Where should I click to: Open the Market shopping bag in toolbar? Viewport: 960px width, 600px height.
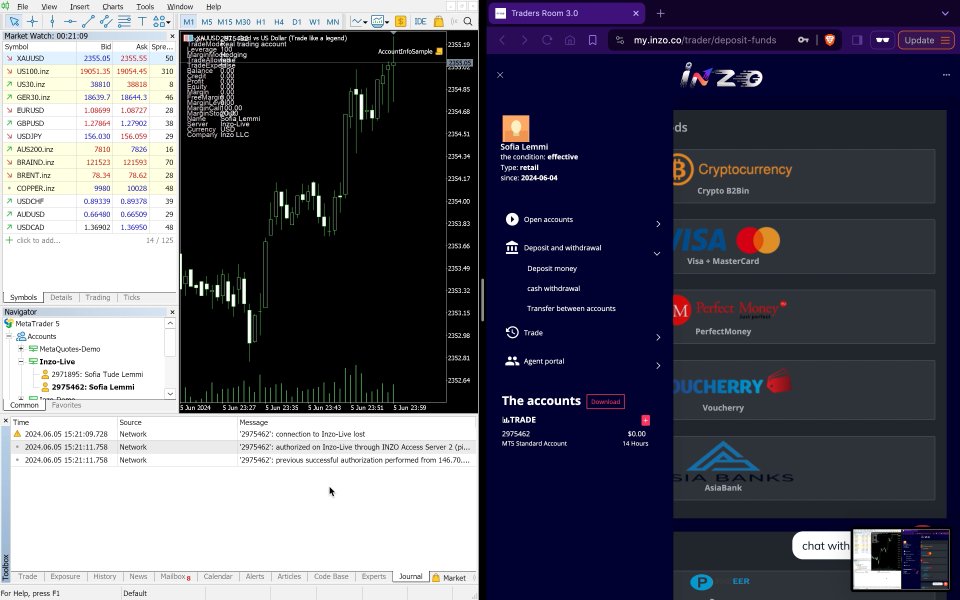438,21
